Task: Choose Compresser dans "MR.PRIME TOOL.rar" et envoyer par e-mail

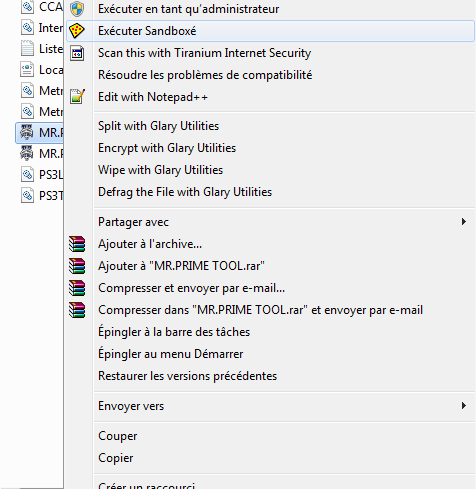Action: click(x=260, y=310)
